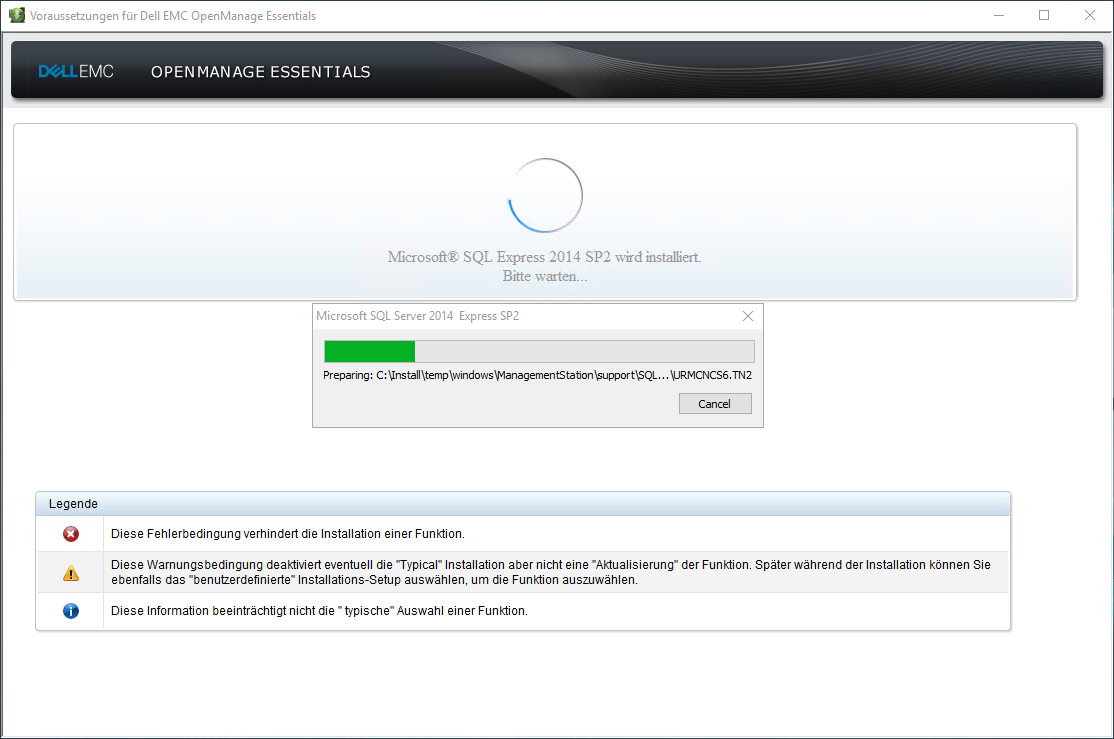The image size is (1114, 739).
Task: Click the Dell EMC logo in banner
Action: tap(76, 72)
